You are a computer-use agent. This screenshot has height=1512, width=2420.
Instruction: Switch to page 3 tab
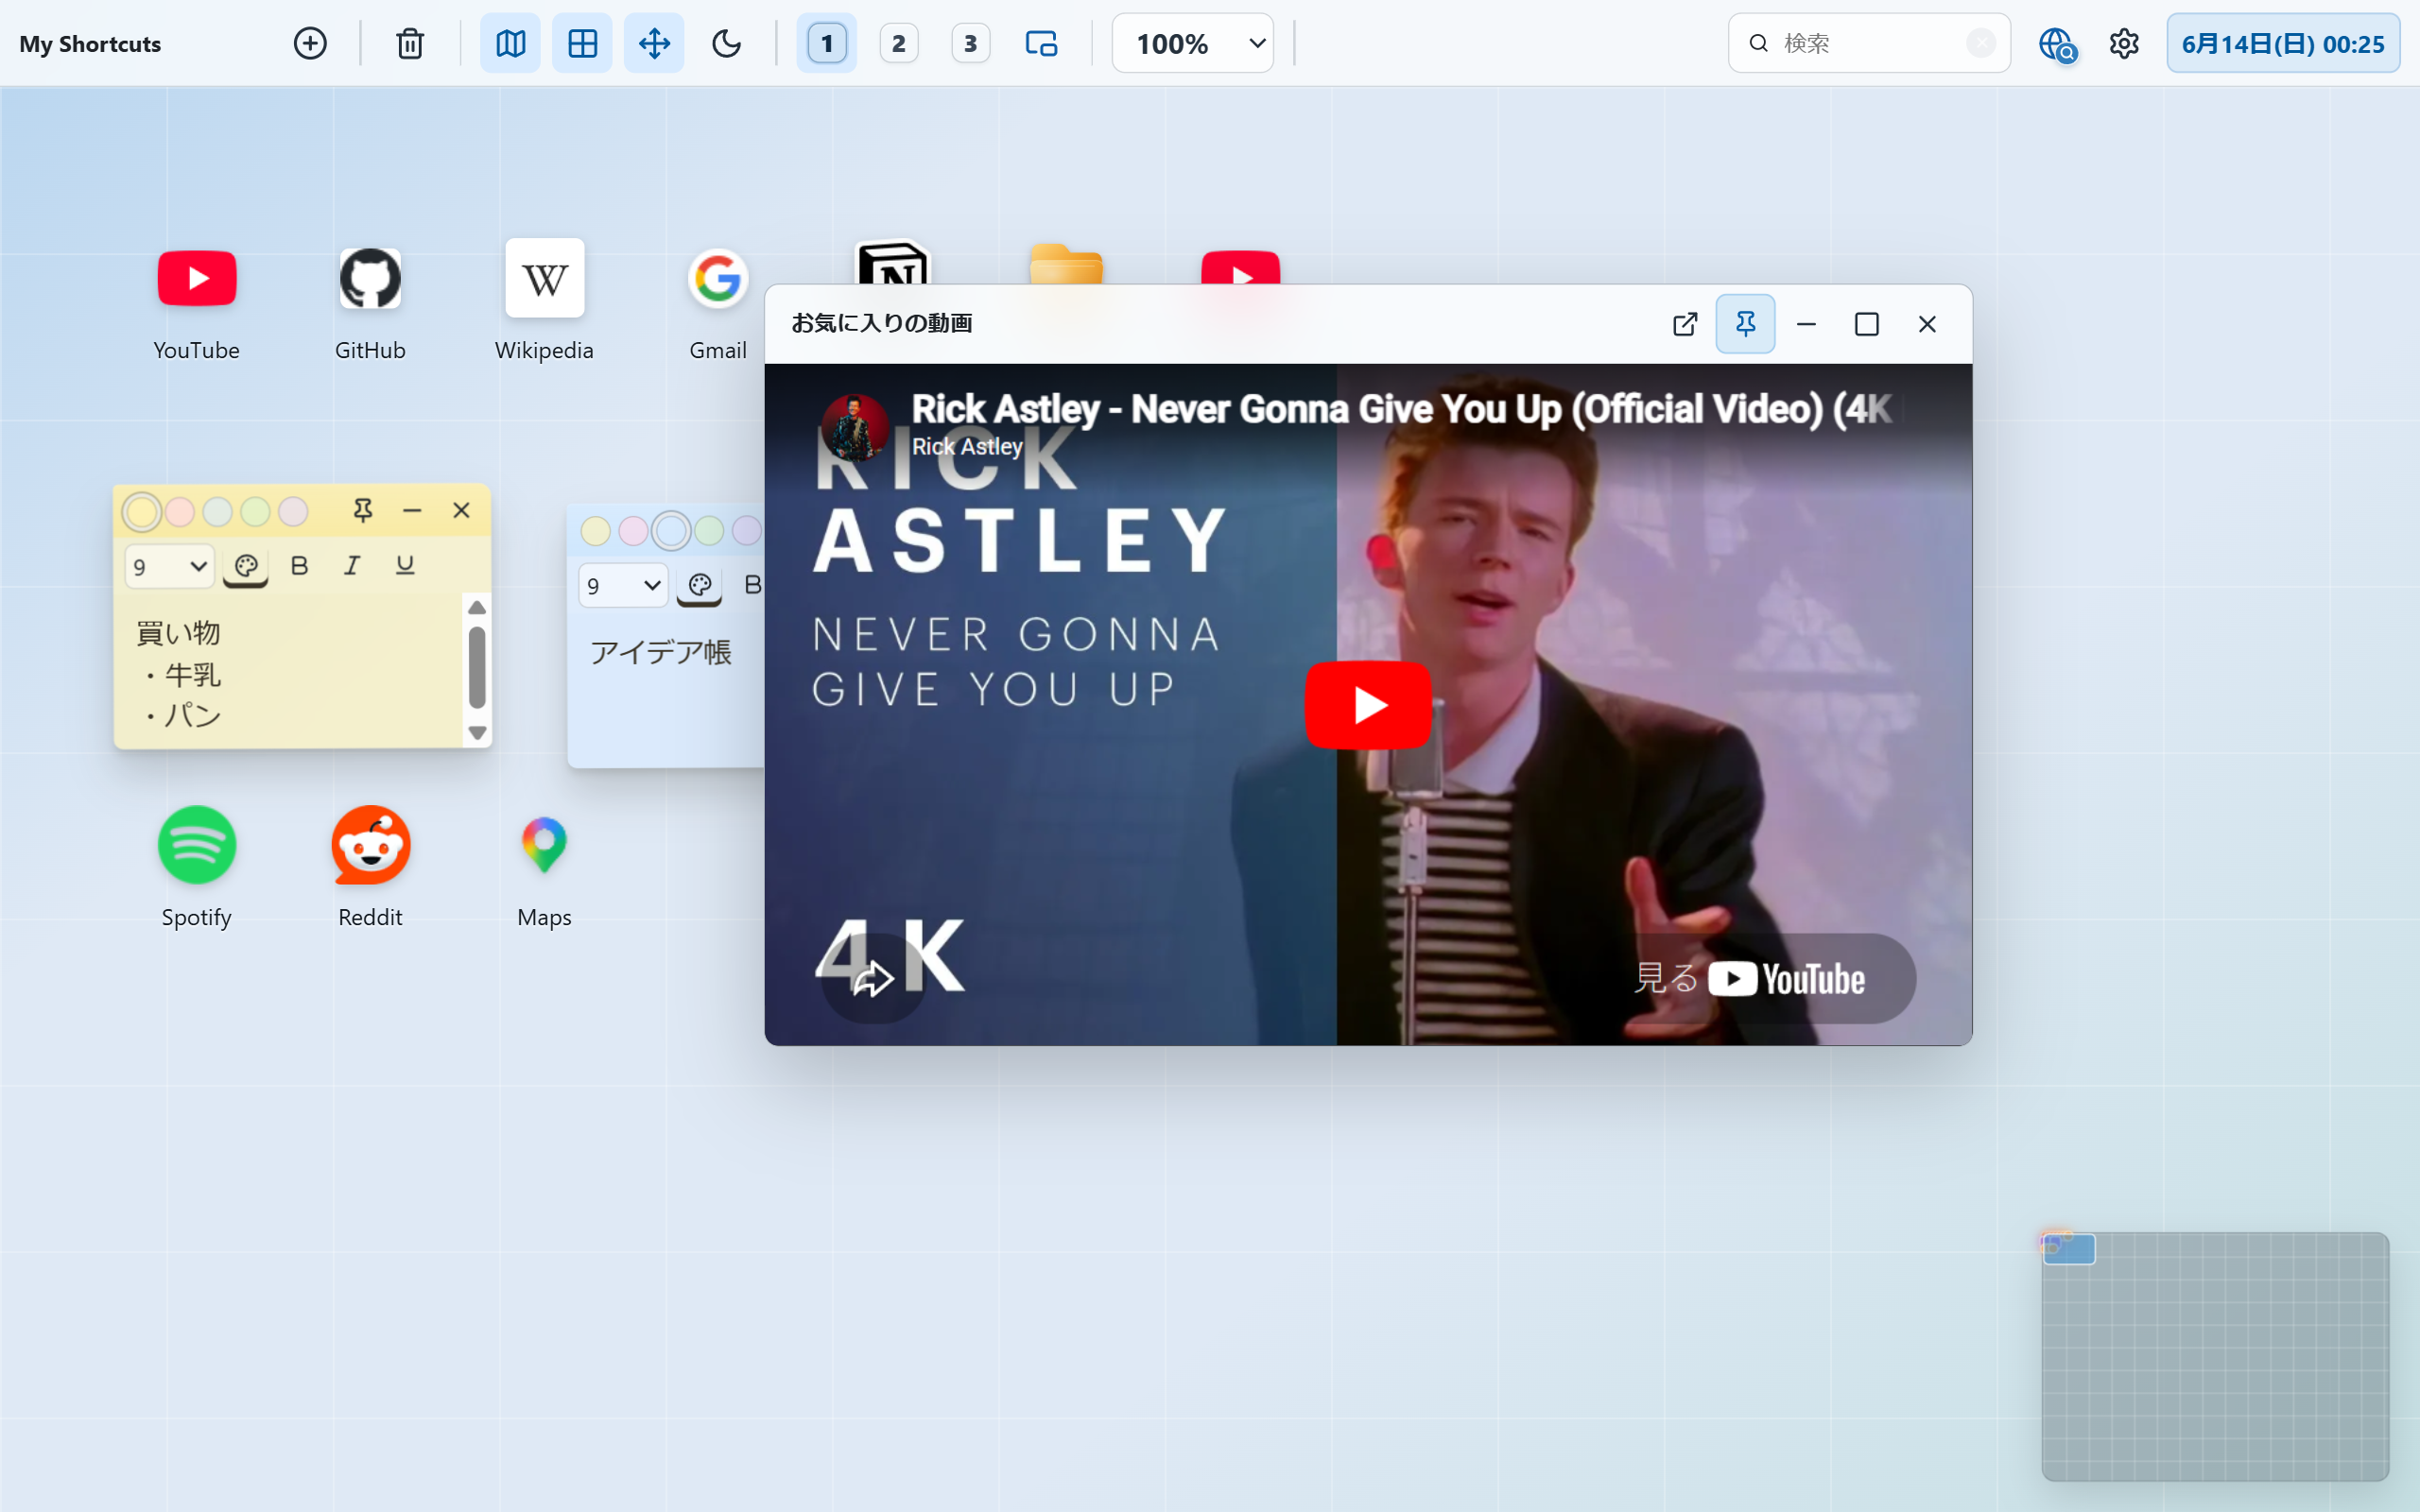970,43
